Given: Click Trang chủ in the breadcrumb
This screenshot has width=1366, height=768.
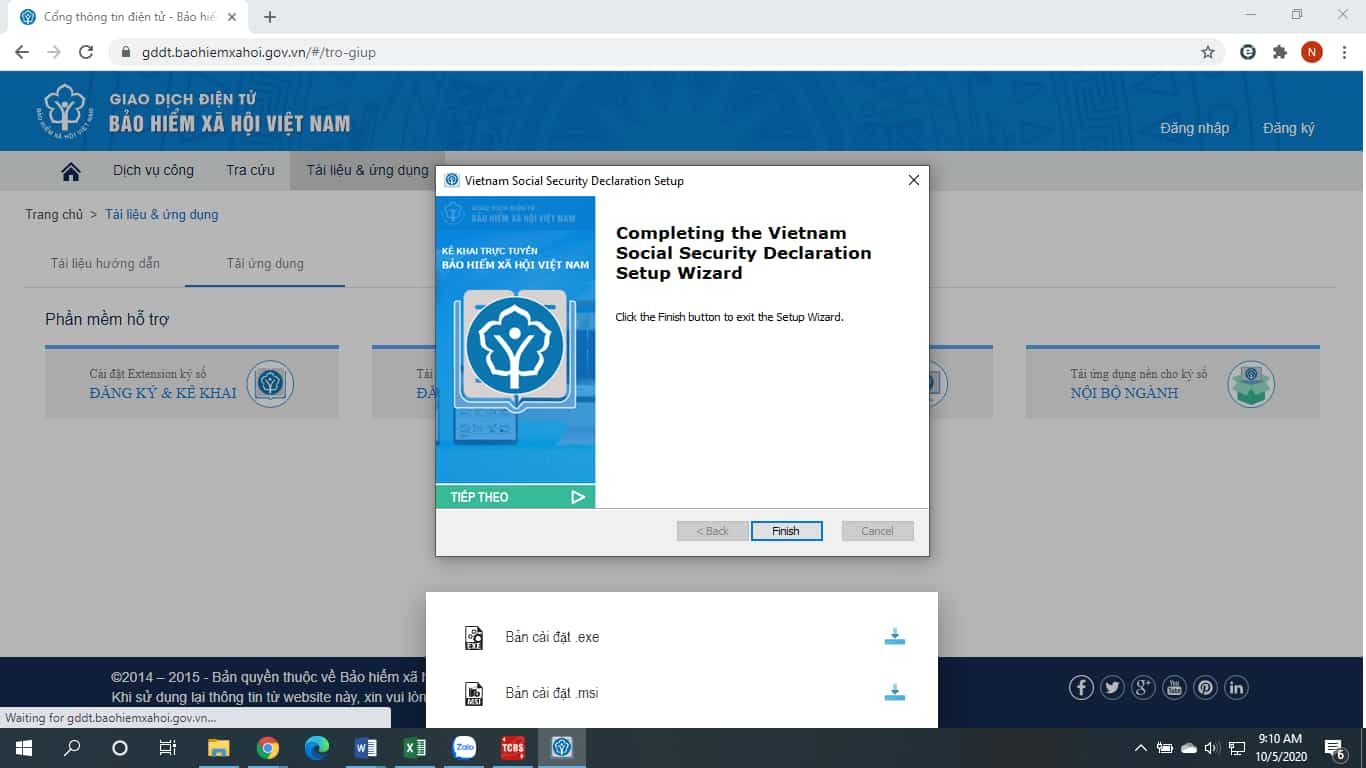Looking at the screenshot, I should coord(54,215).
